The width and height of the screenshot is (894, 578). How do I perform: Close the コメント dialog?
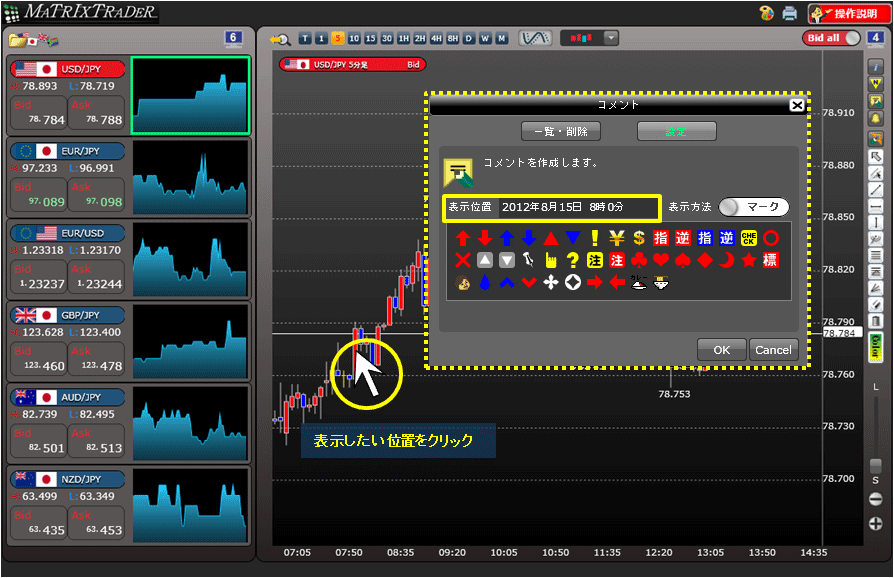797,105
